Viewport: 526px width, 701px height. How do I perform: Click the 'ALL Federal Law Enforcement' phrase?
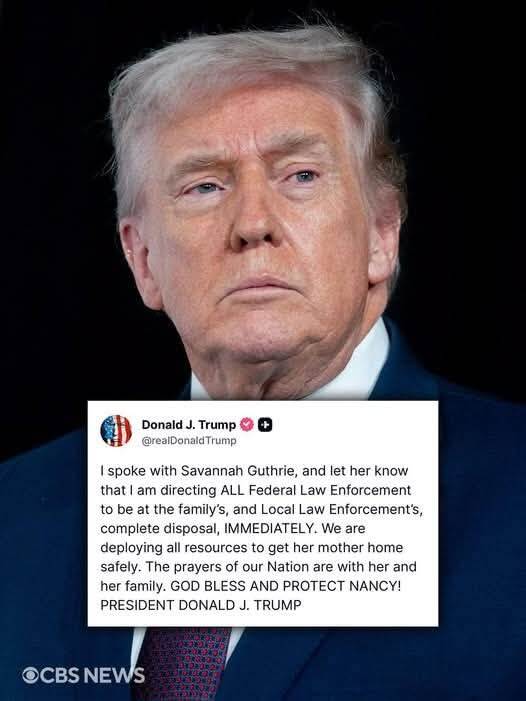pos(316,490)
